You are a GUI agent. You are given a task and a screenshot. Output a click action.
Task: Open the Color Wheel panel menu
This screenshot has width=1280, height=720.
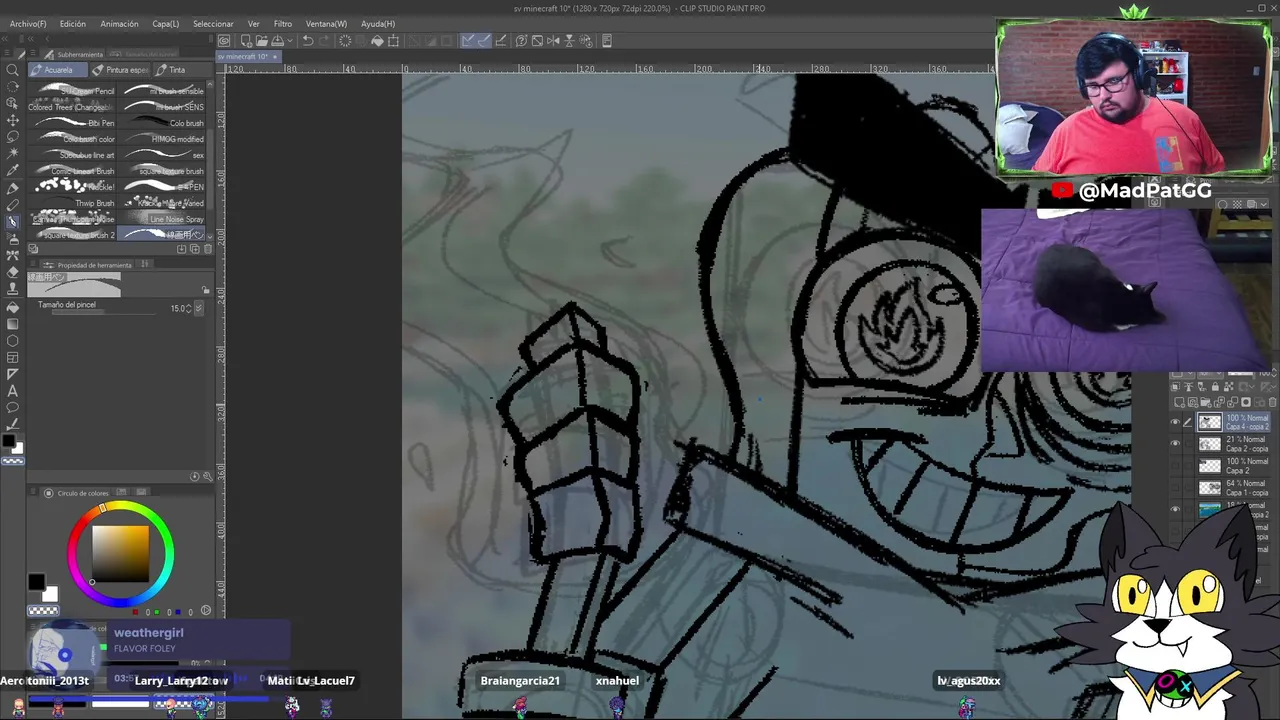pos(35,493)
